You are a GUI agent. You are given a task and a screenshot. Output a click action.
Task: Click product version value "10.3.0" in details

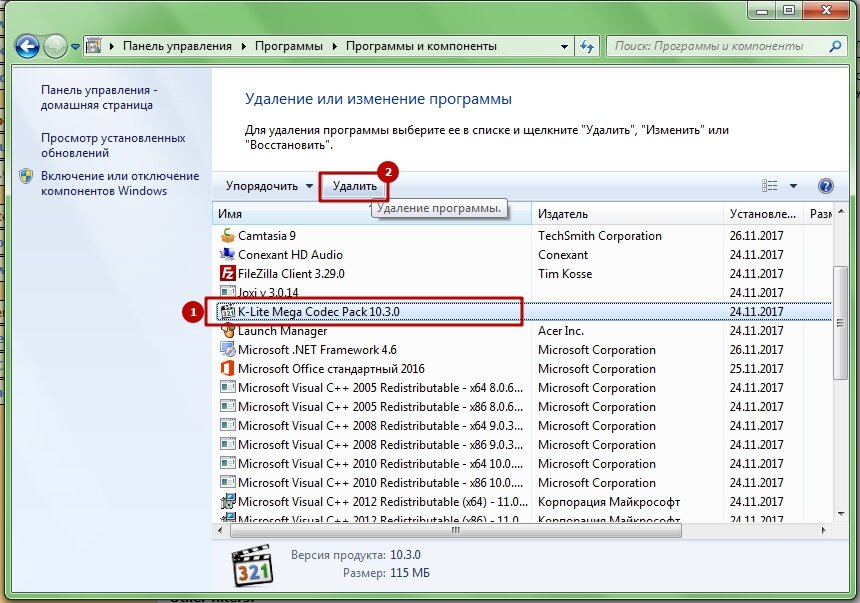pos(405,555)
